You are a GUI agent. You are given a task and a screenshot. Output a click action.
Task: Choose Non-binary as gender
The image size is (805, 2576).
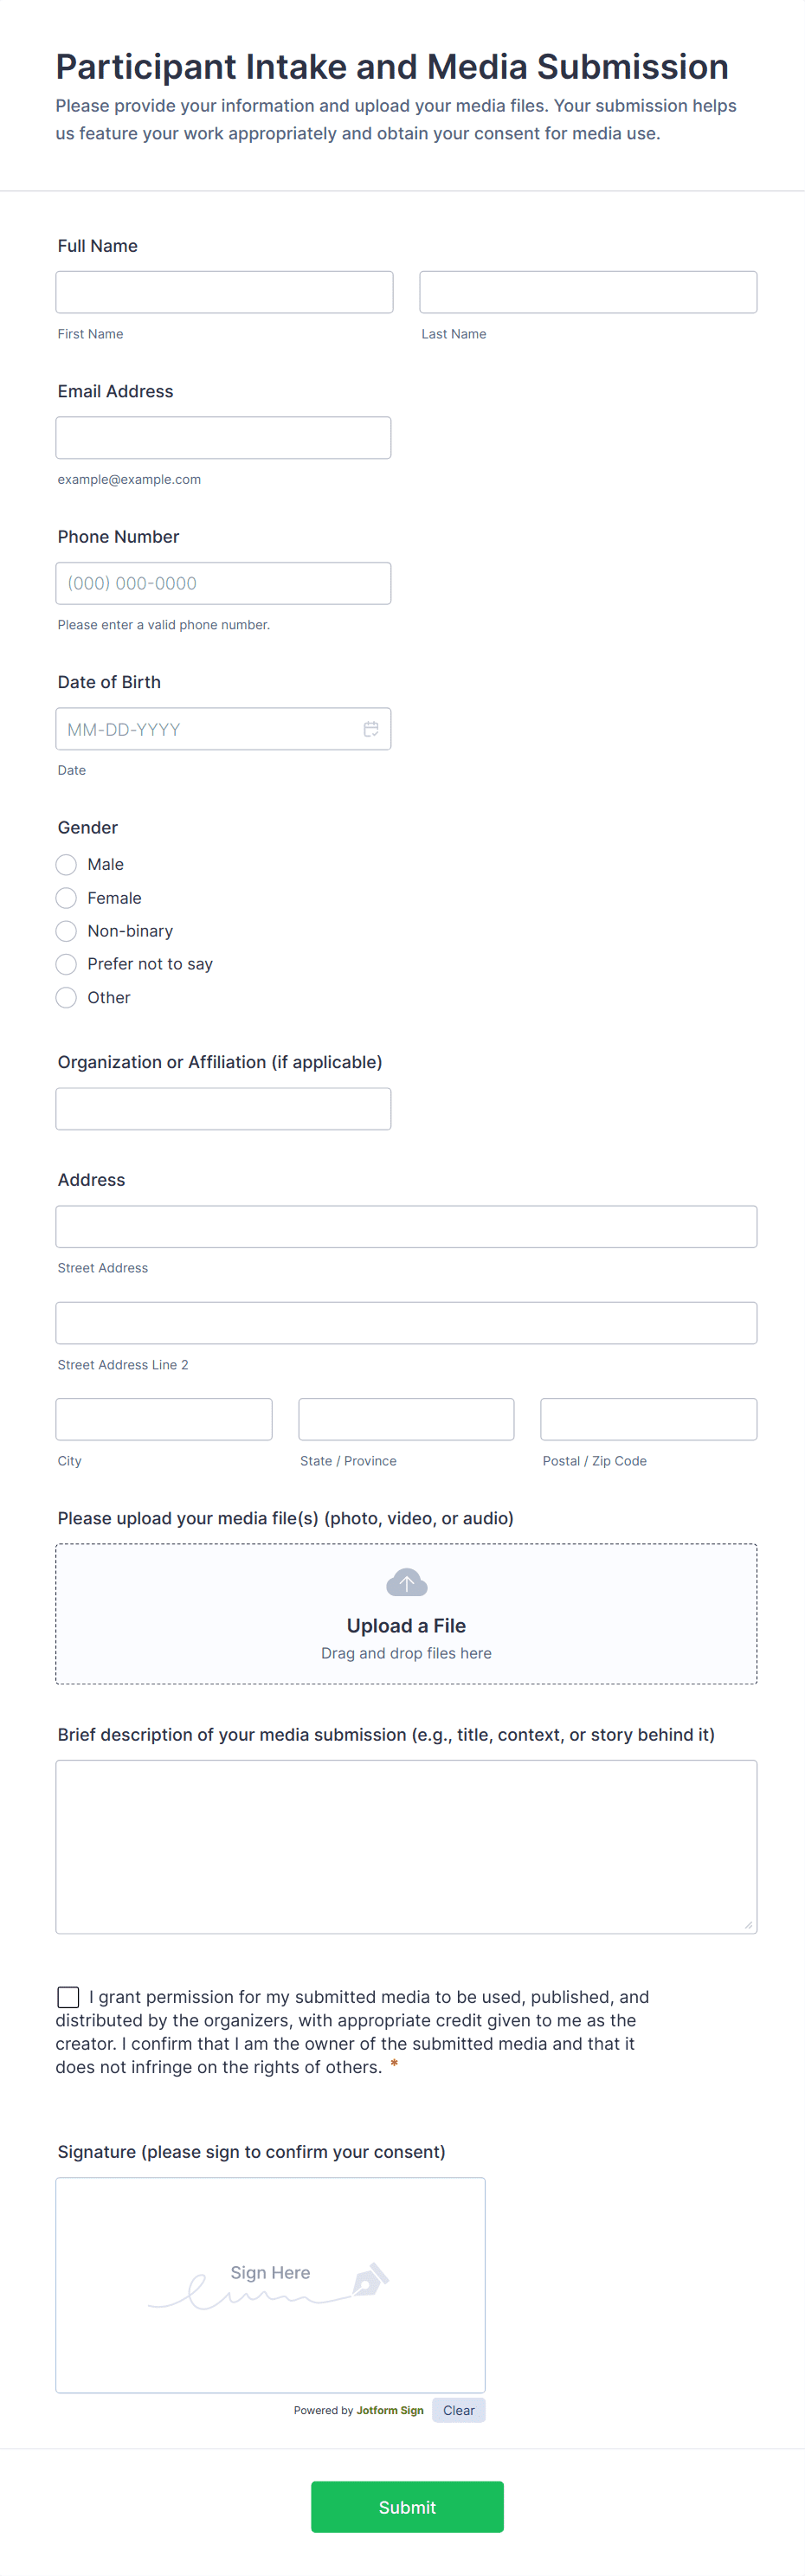[66, 931]
